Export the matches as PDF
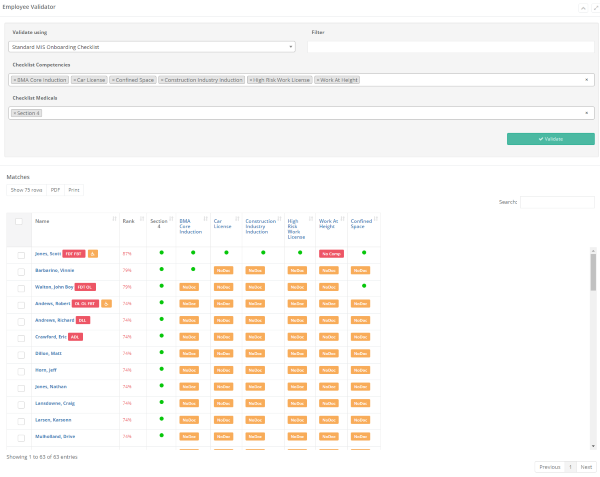The height and width of the screenshot is (477, 600). (55, 190)
